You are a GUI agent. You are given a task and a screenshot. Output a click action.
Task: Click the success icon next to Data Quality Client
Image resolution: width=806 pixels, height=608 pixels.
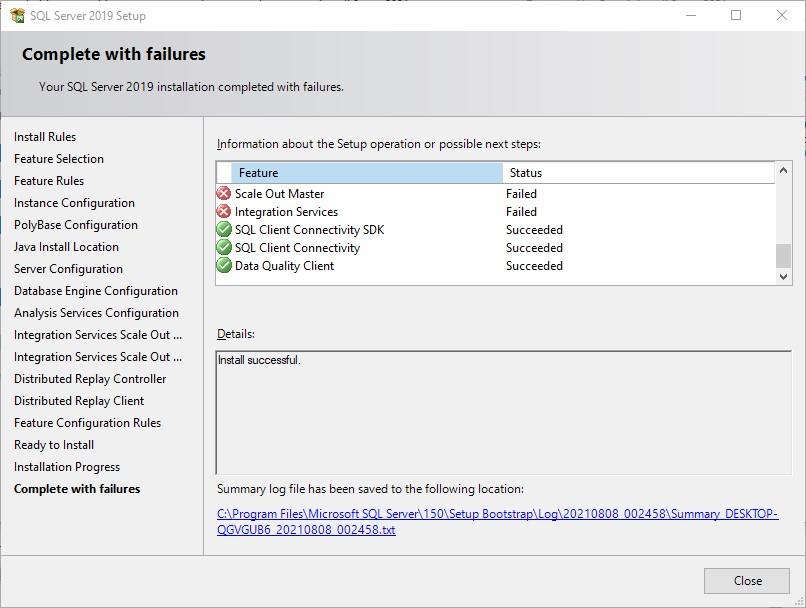[x=224, y=266]
